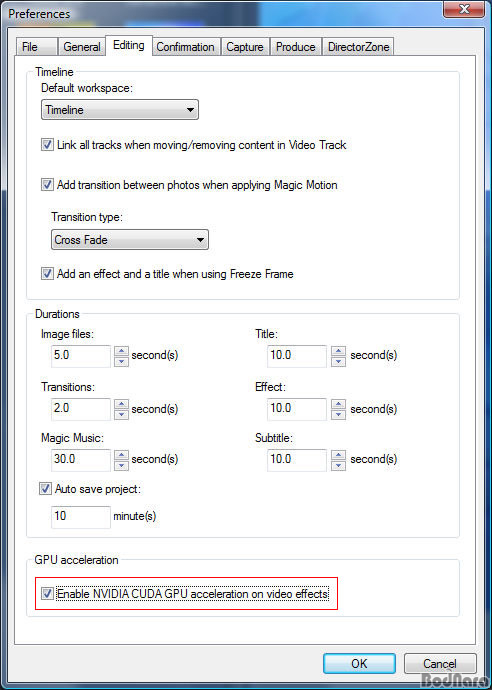The height and width of the screenshot is (690, 492).
Task: Increase Title duration with up arrow
Action: tap(338, 351)
